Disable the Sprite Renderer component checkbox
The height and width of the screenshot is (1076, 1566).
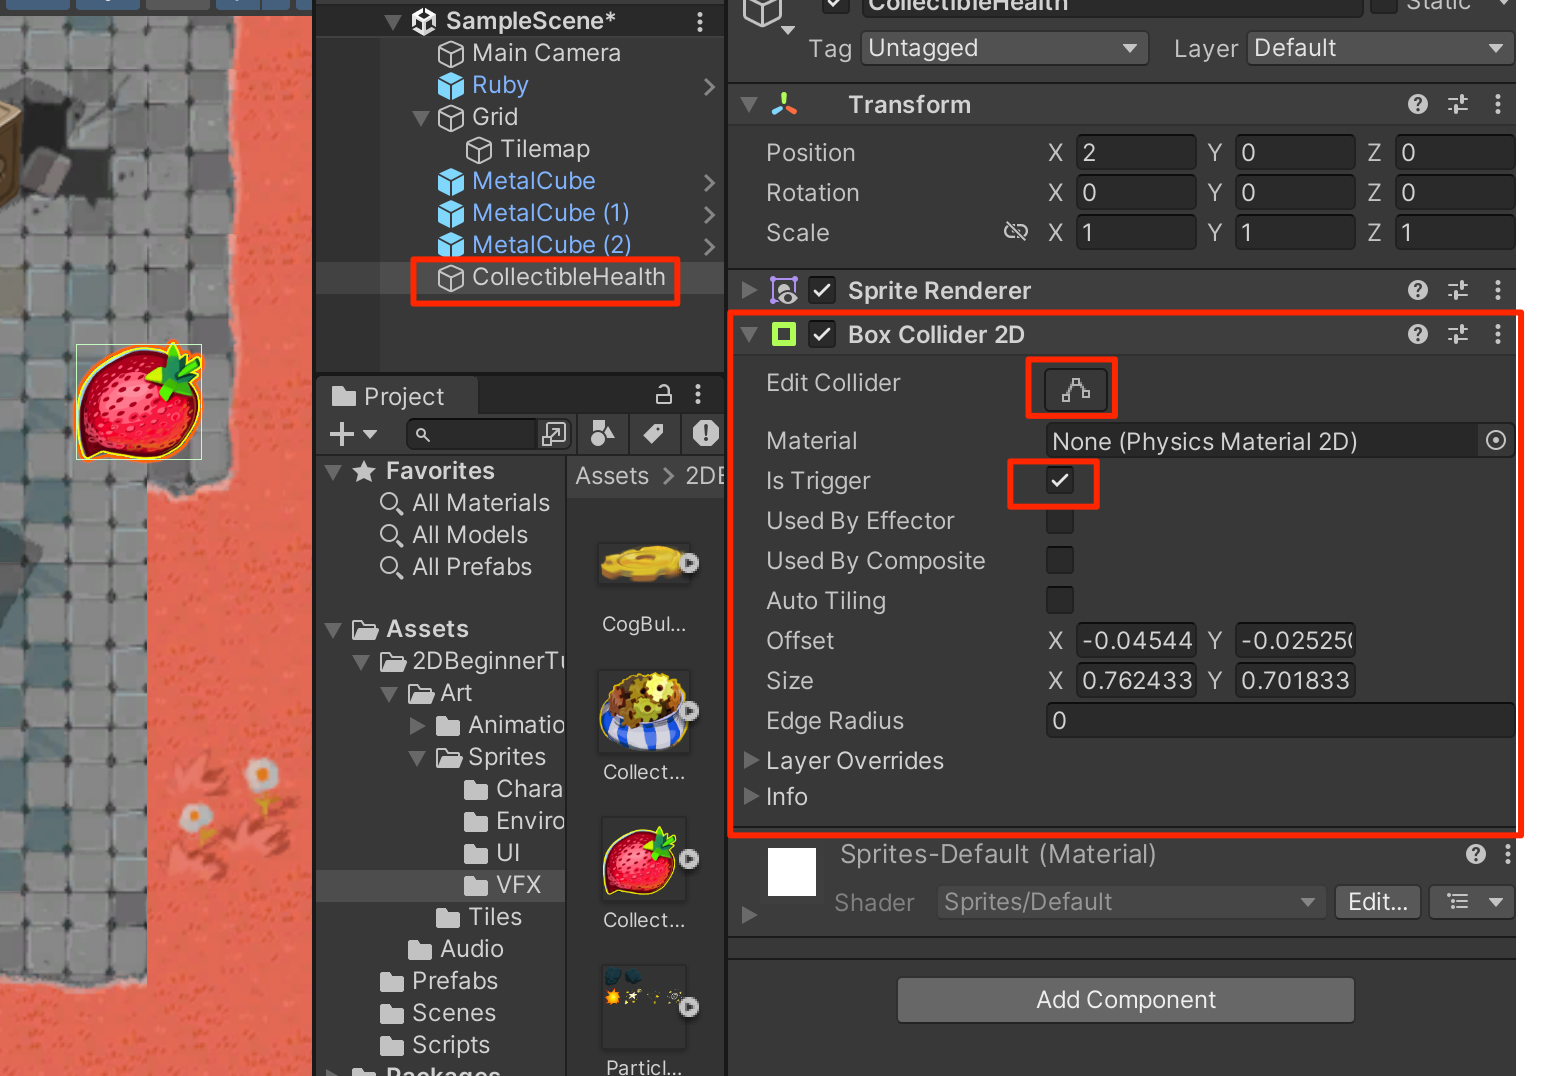click(822, 291)
